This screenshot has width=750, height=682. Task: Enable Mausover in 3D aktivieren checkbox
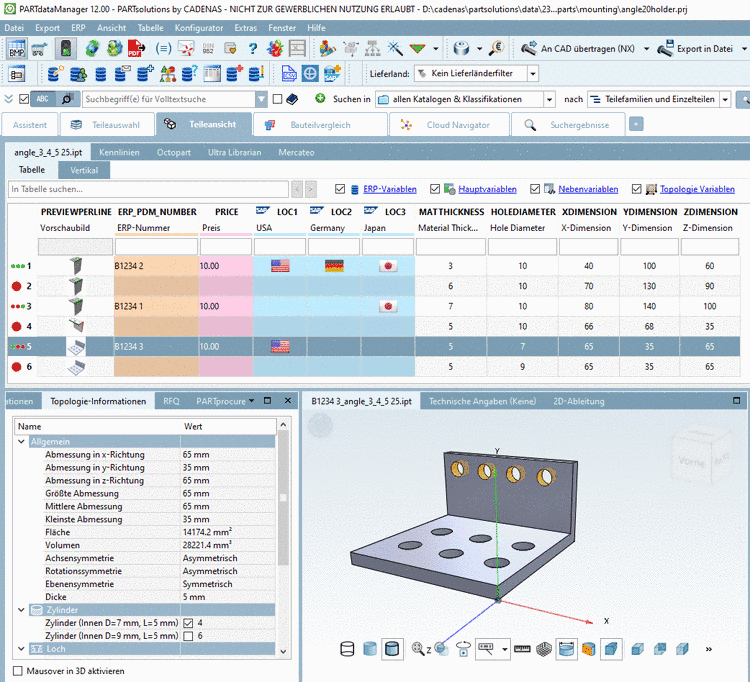click(x=18, y=671)
